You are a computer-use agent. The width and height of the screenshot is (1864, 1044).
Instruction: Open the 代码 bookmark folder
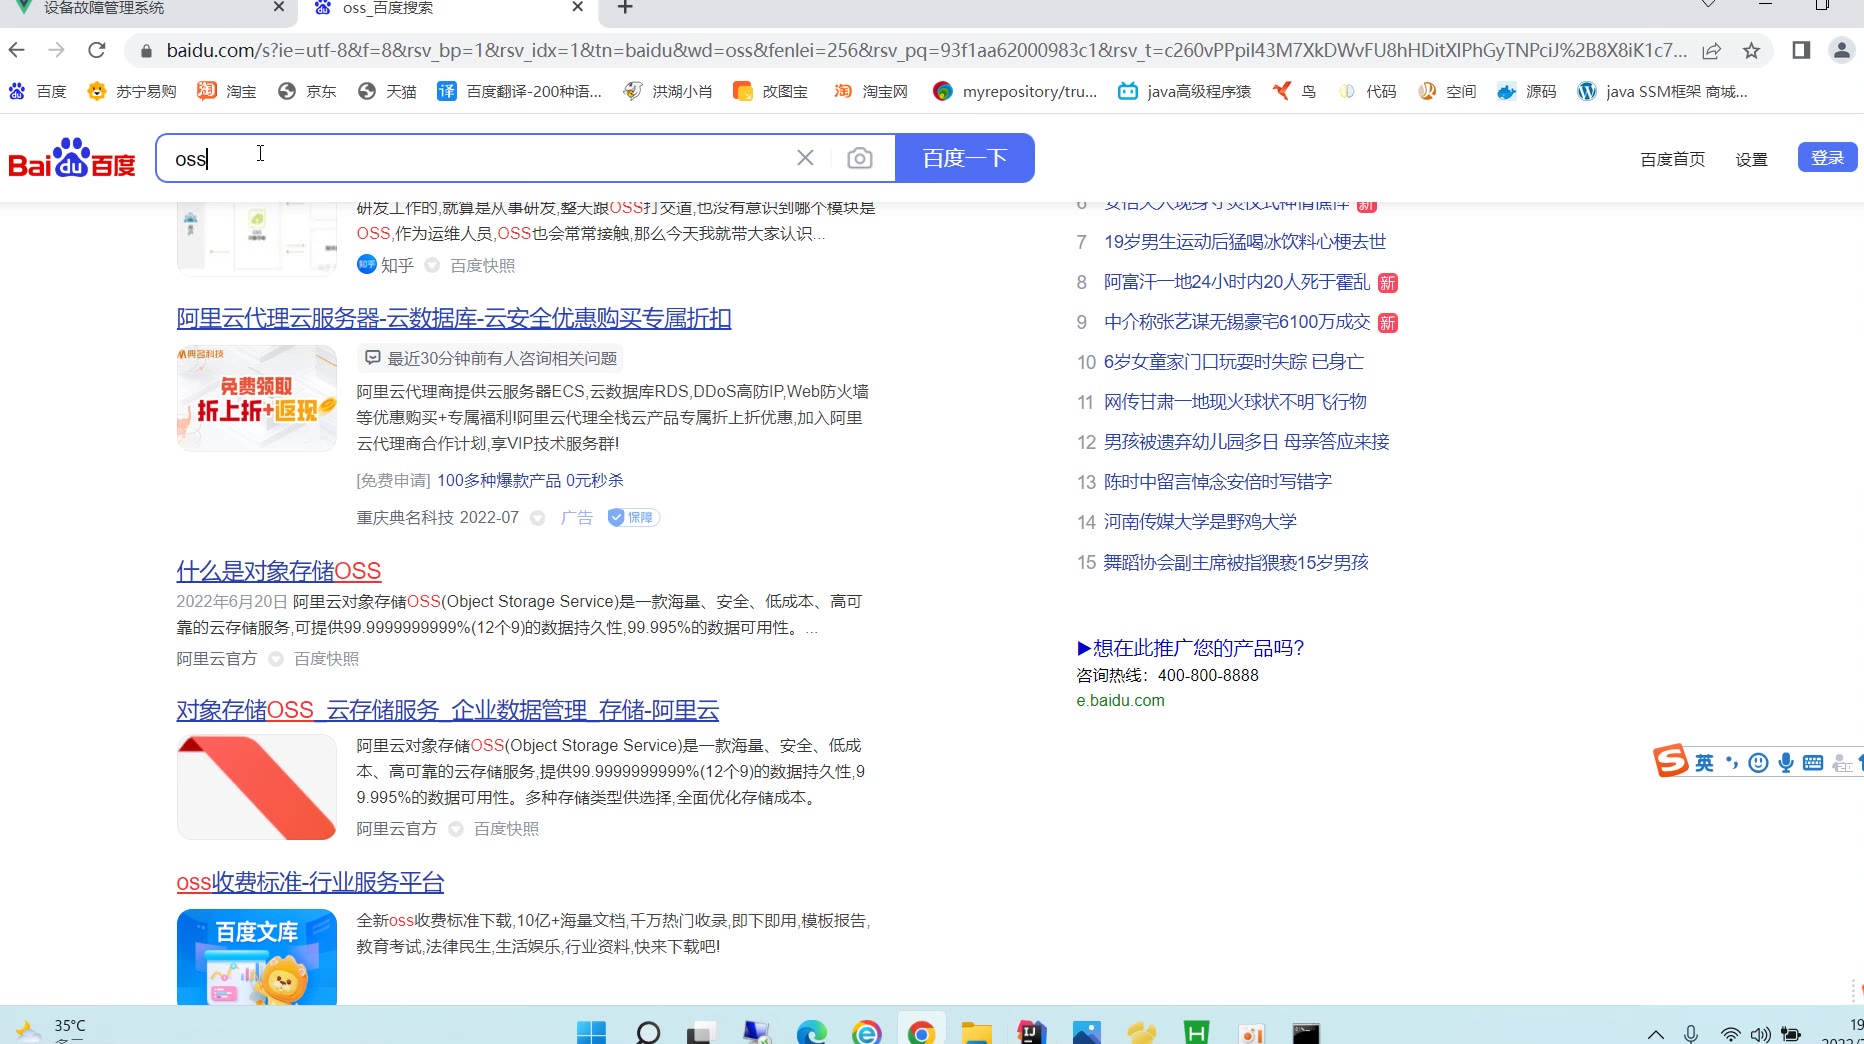click(1367, 91)
